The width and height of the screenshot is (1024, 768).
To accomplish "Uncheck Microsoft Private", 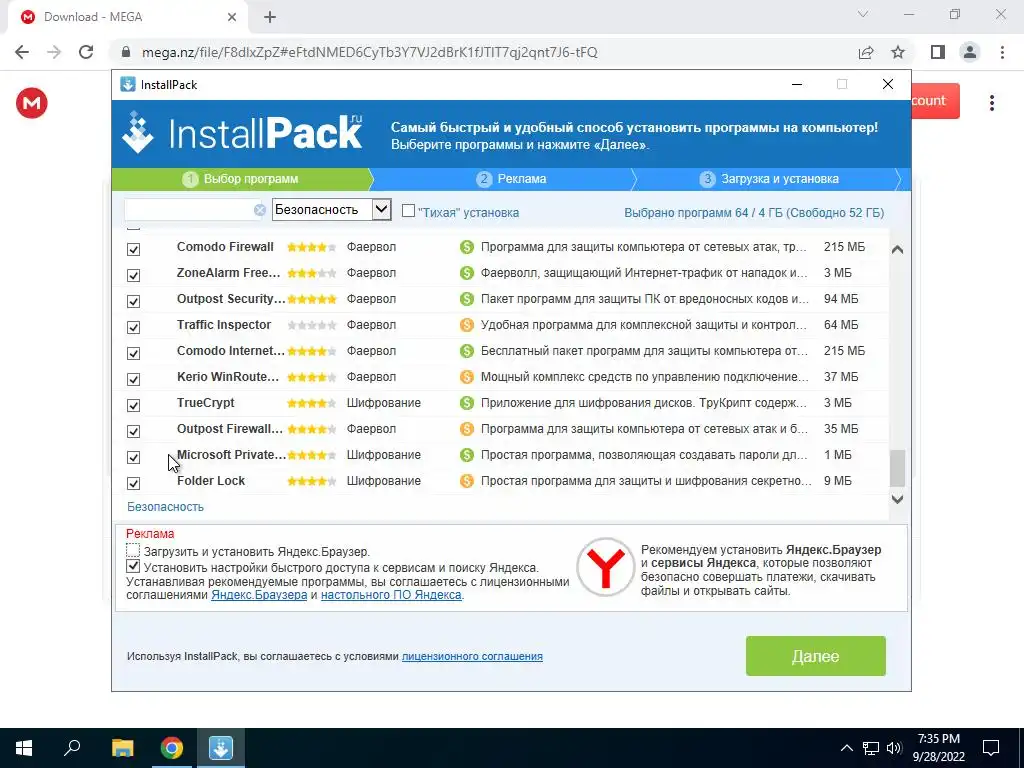I will [133, 457].
